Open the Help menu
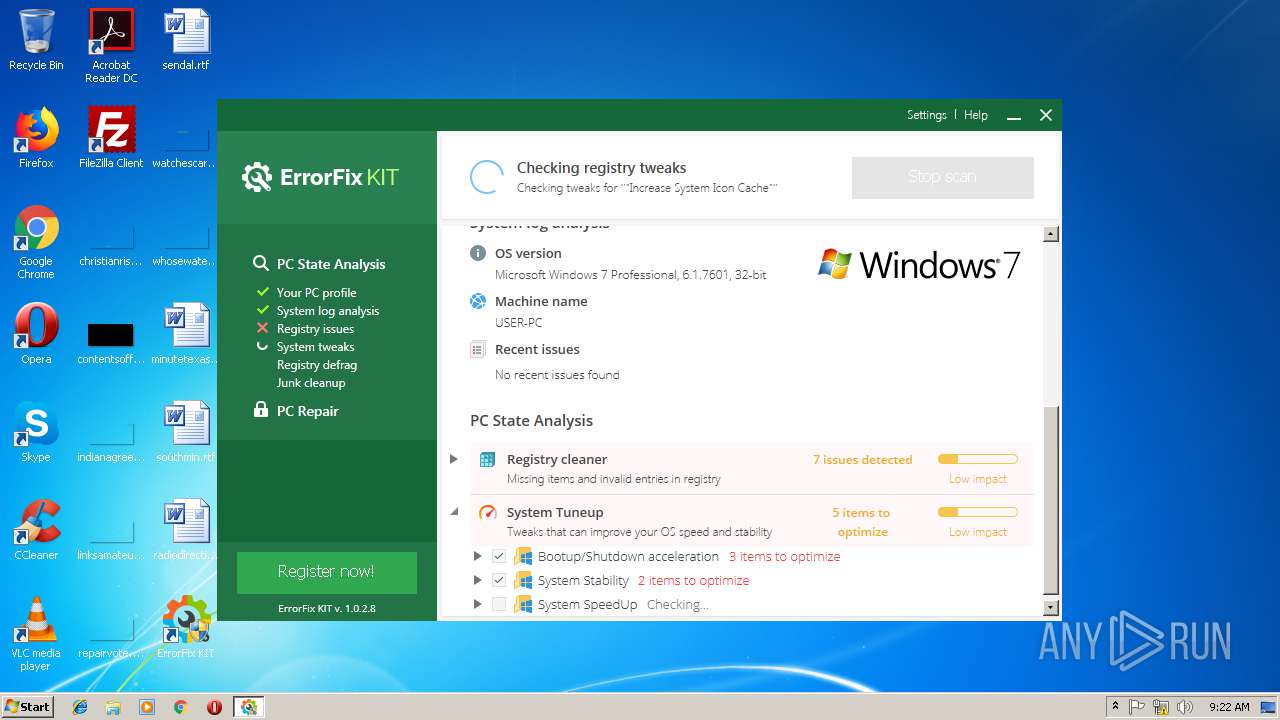Screen dimensions: 1280x720 [x=975, y=115]
